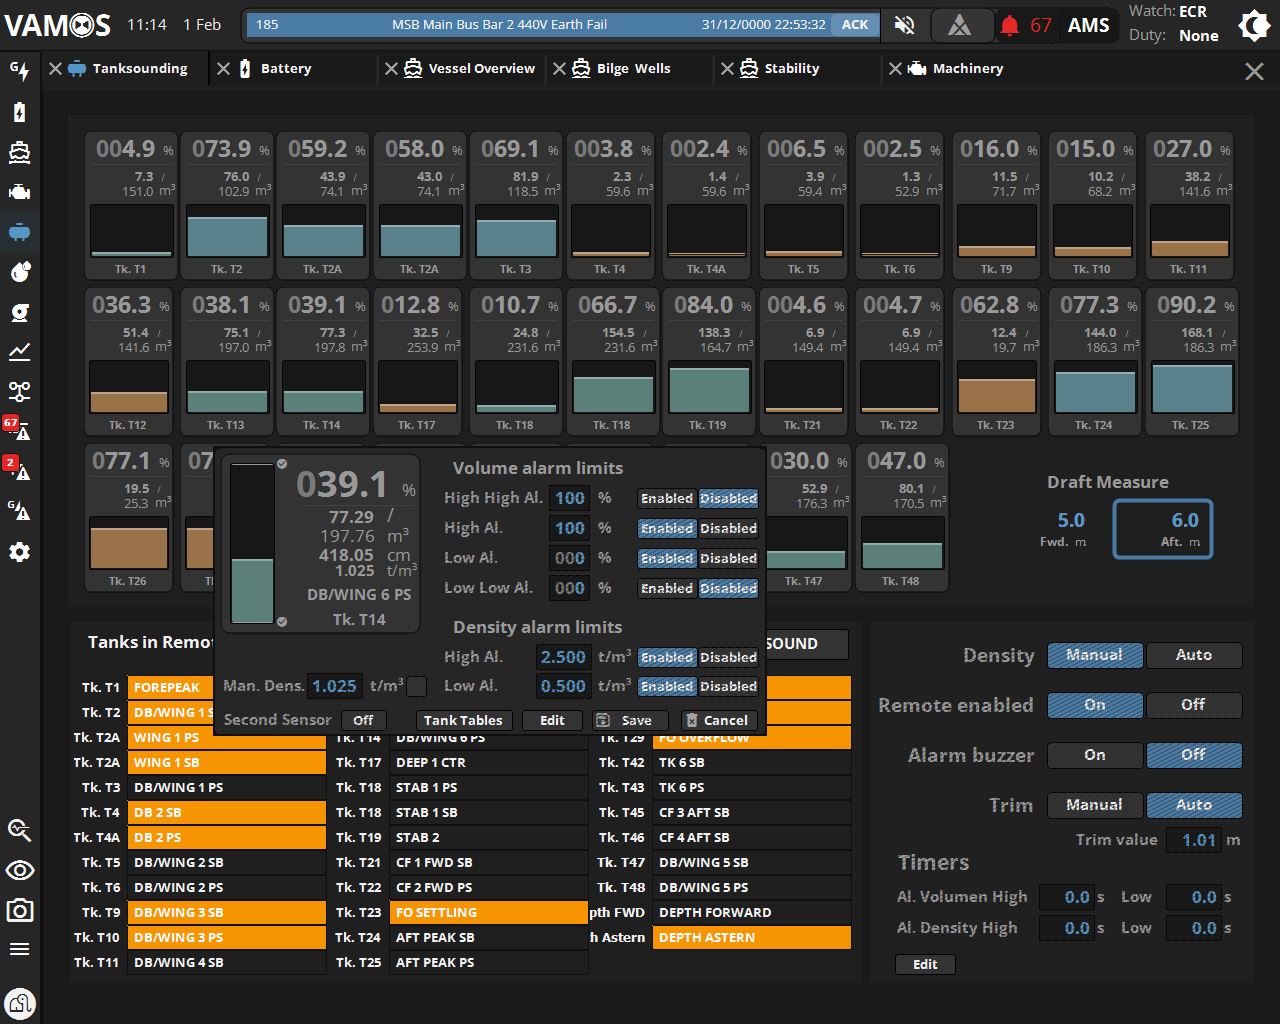Close the Battery tab with its X

223,68
